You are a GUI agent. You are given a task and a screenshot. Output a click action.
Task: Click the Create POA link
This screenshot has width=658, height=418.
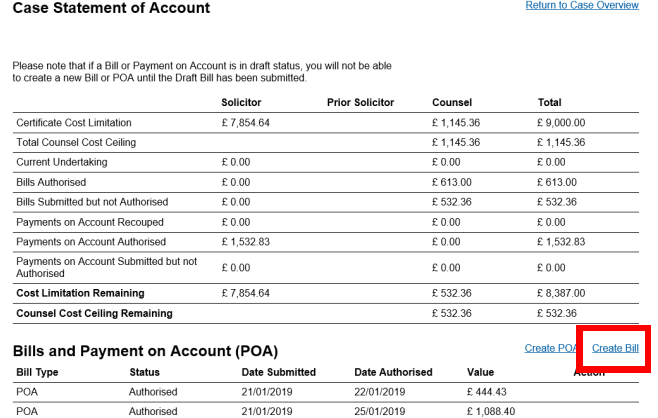[x=551, y=348]
